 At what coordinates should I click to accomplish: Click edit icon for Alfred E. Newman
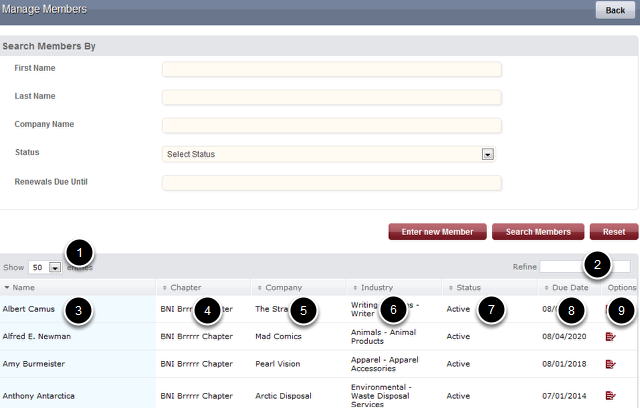click(x=610, y=337)
